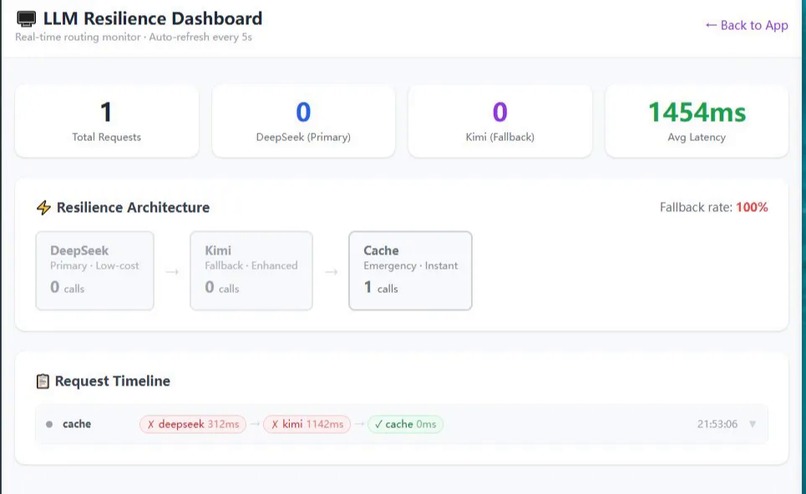Viewport: 806px width, 494px height.
Task: Click the Resilience Architecture heading
Action: pyautogui.click(x=133, y=207)
